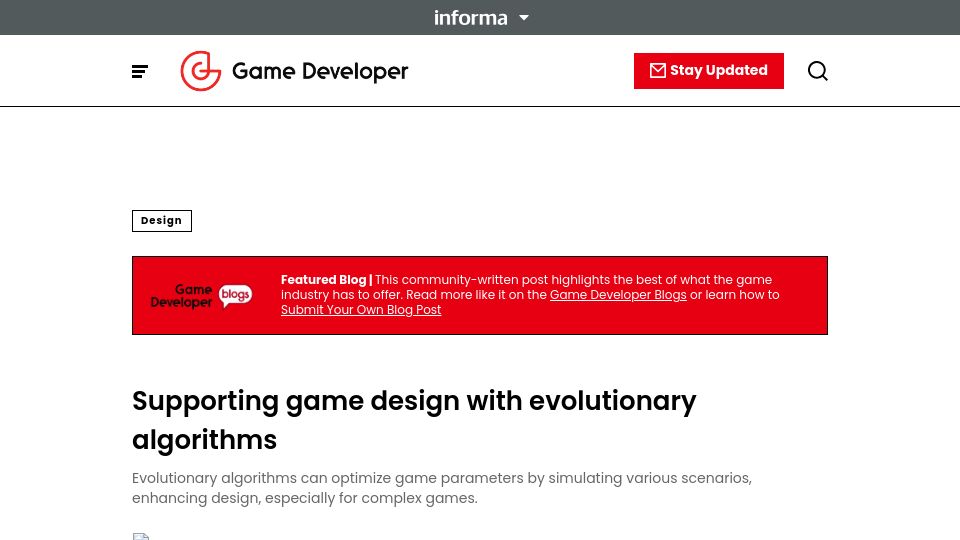Click the Game Developer blogs banner logo

(x=201, y=296)
